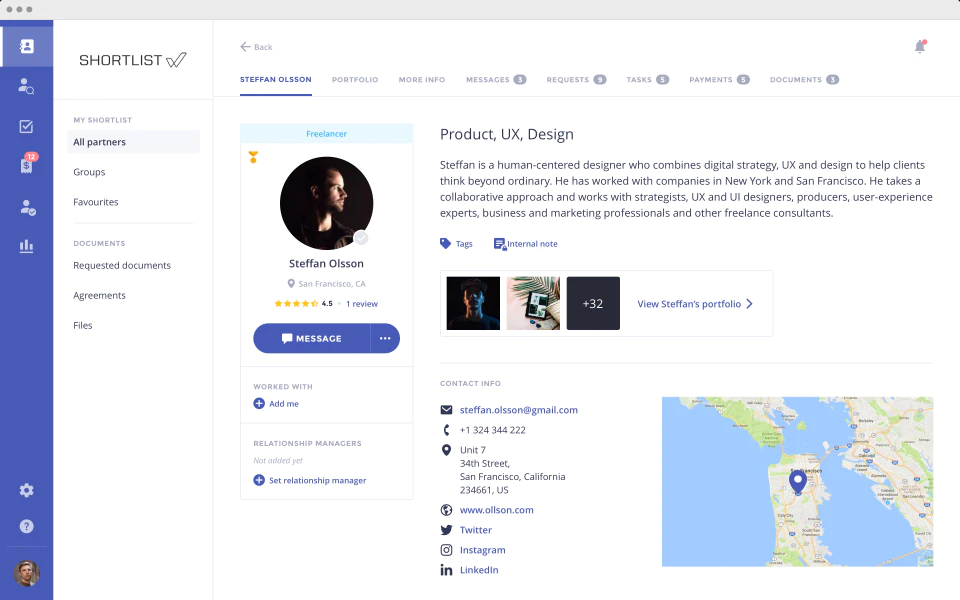Open the settings gear in sidebar
Viewport: 960px width, 600px height.
tap(26, 490)
